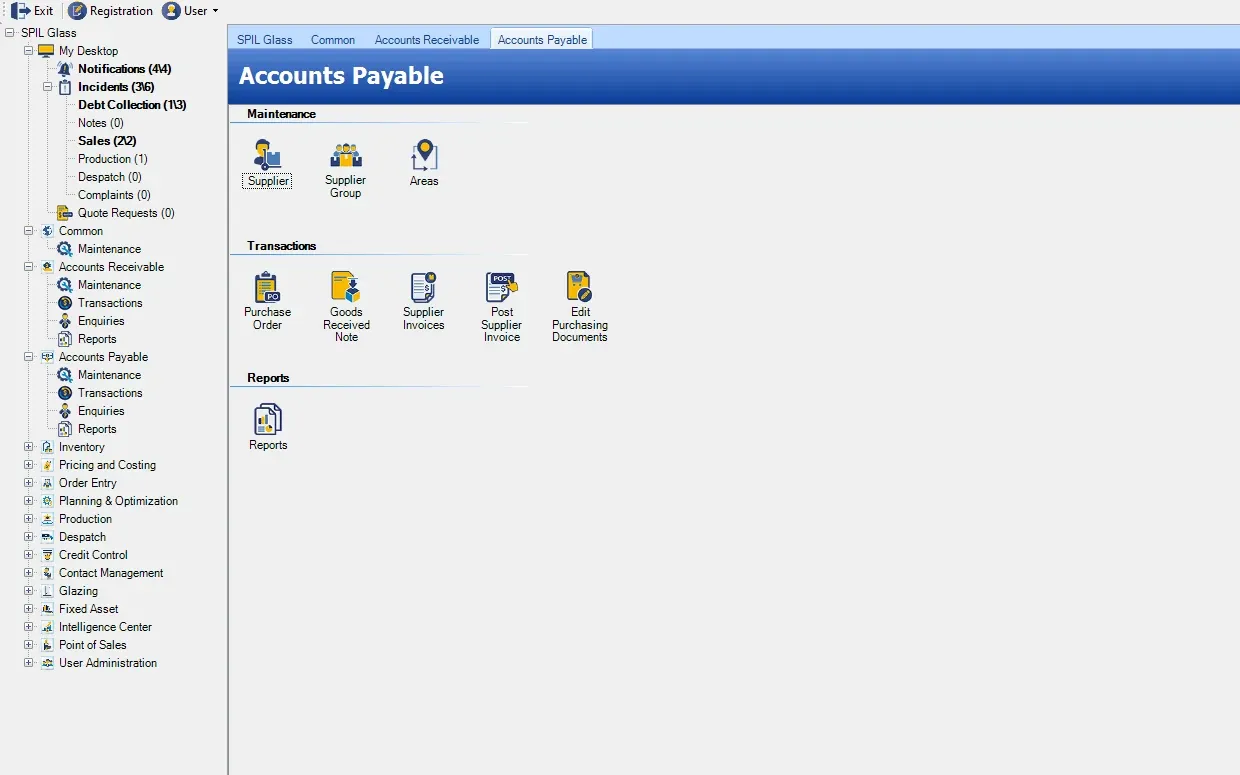Select Notes (0) under Incidents
Screen dimensions: 1240x775
click(x=101, y=123)
